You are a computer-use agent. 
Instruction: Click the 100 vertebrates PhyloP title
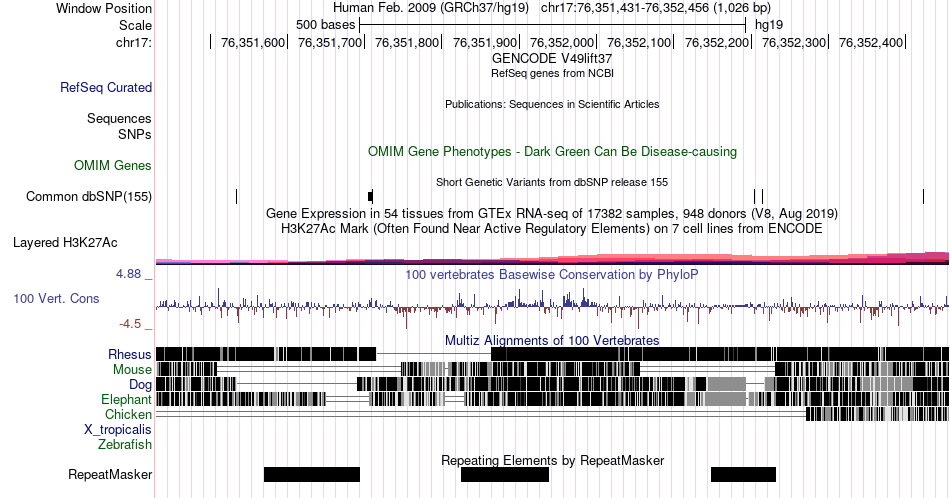pyautogui.click(x=552, y=274)
